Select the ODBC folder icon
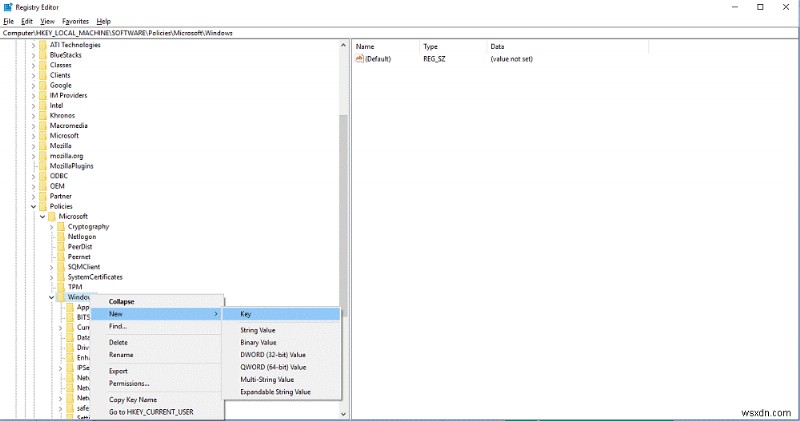The height and width of the screenshot is (421, 800). [x=43, y=176]
